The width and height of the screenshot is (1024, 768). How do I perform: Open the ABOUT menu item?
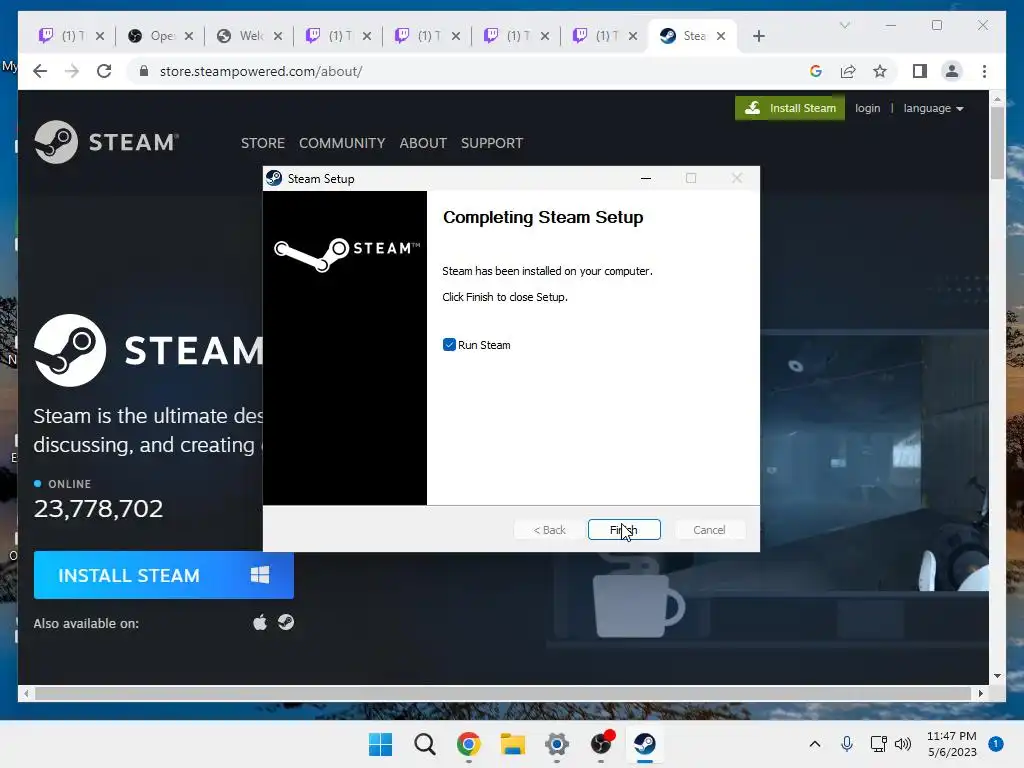(423, 143)
